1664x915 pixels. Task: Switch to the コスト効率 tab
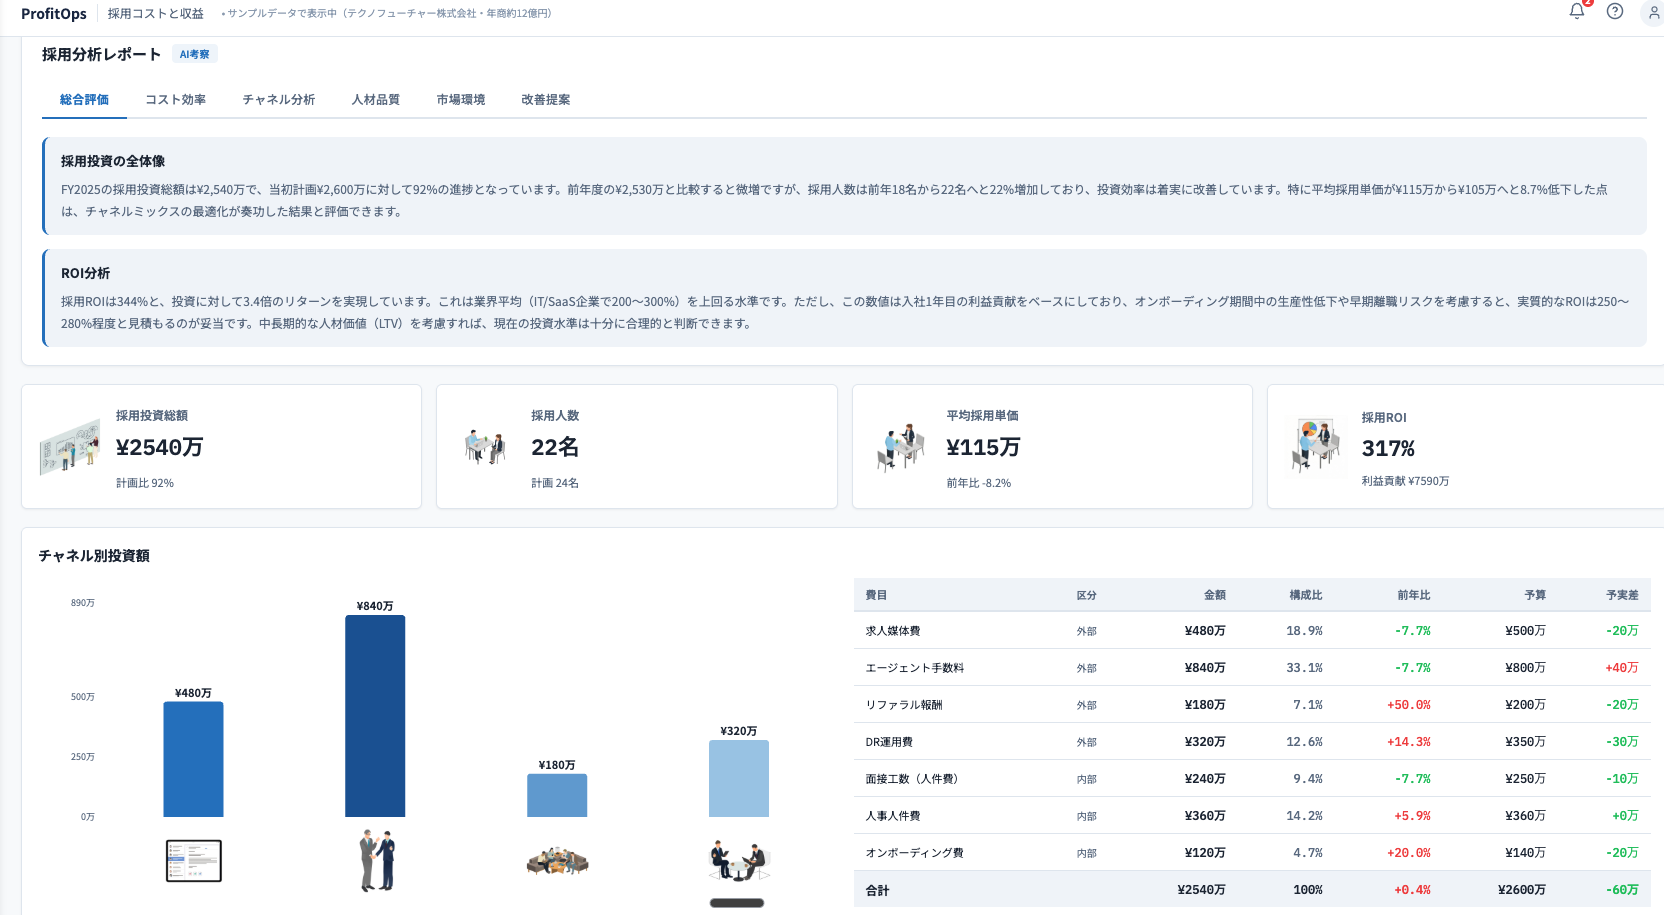pos(175,99)
